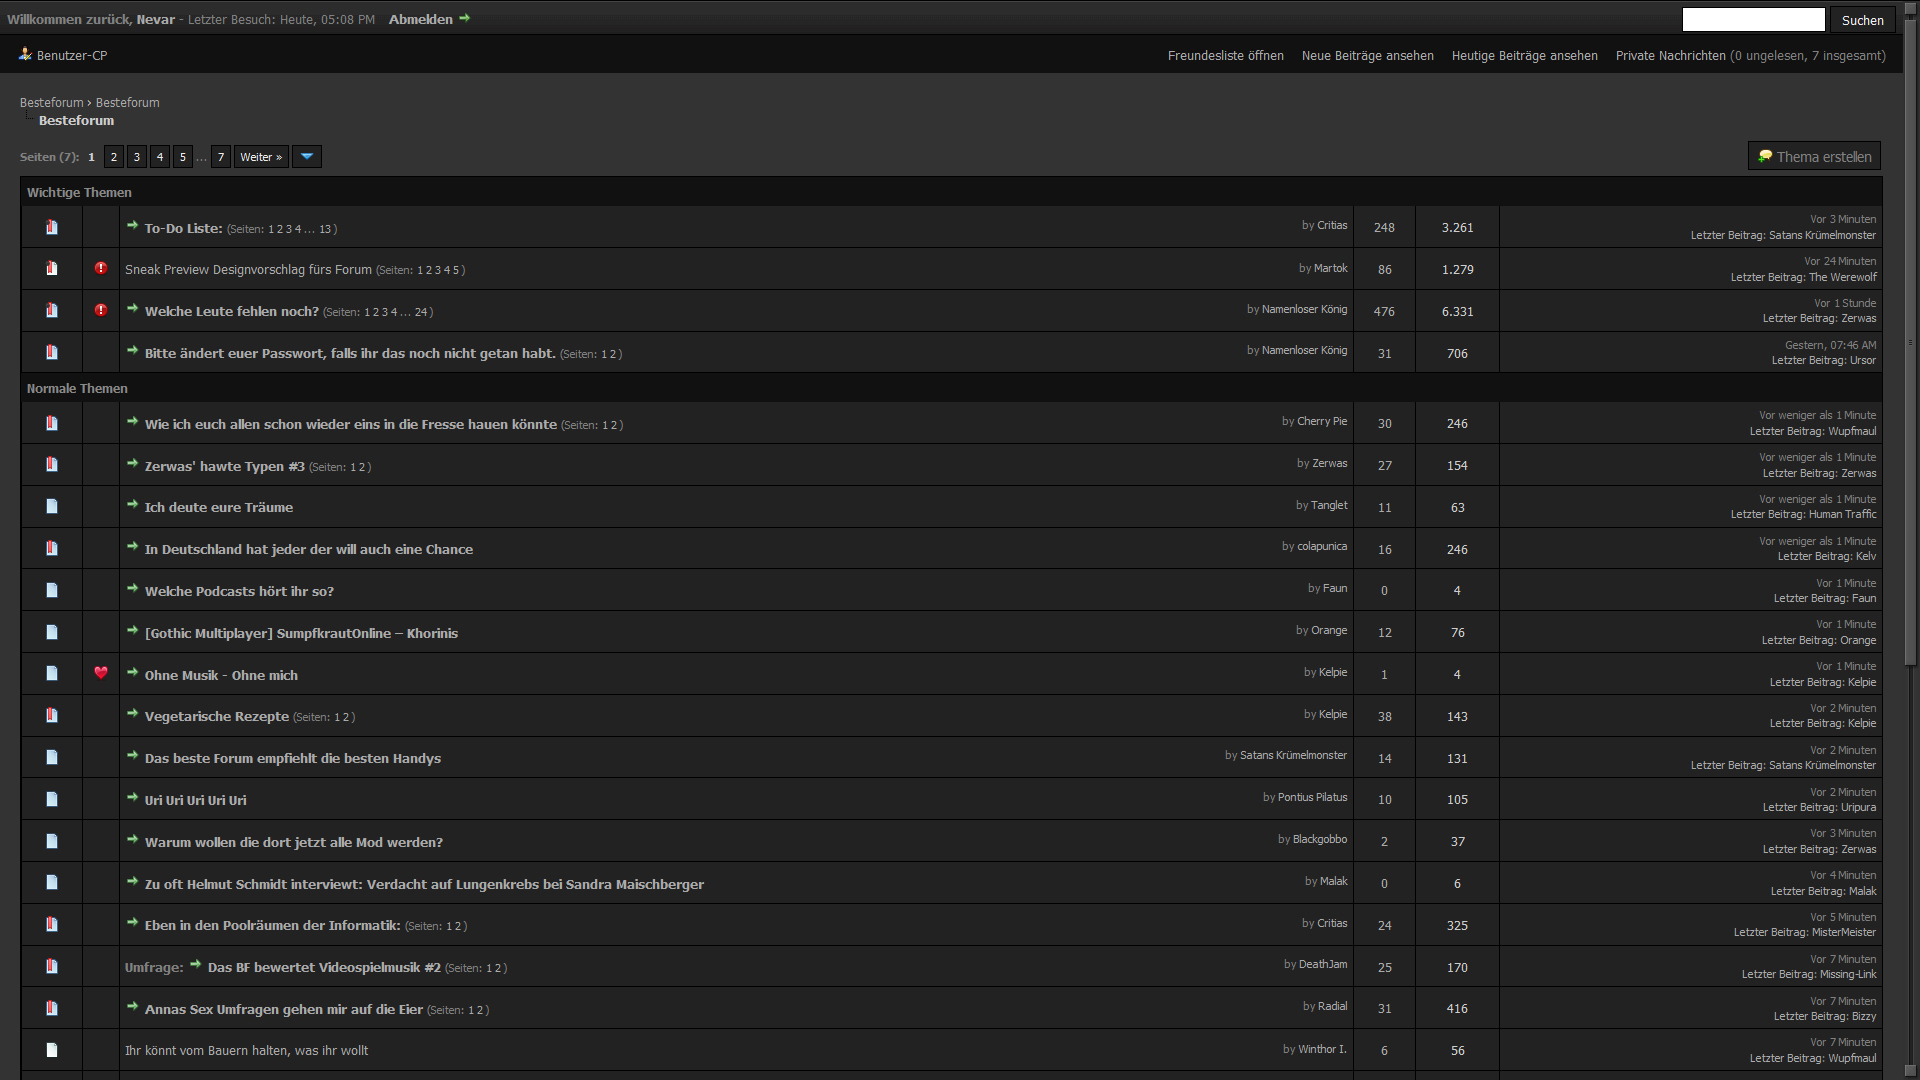
Task: Jump to first unread in Welche Podcasts thread
Action: click(132, 589)
